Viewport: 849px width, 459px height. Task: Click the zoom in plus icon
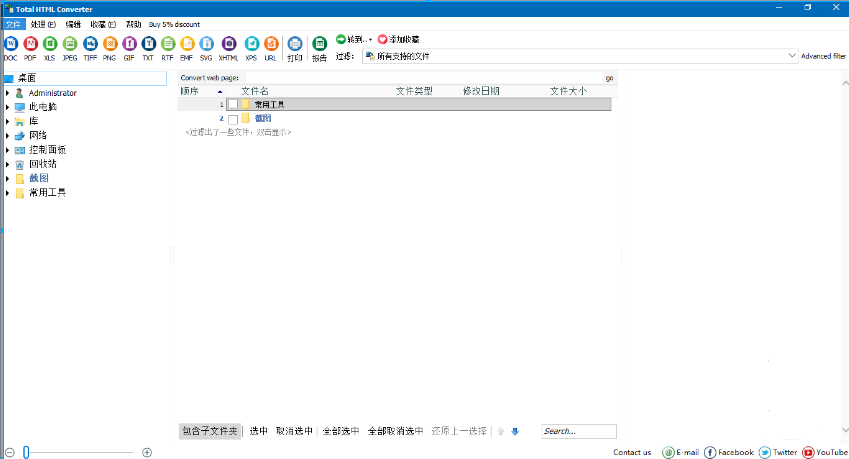[147, 453]
